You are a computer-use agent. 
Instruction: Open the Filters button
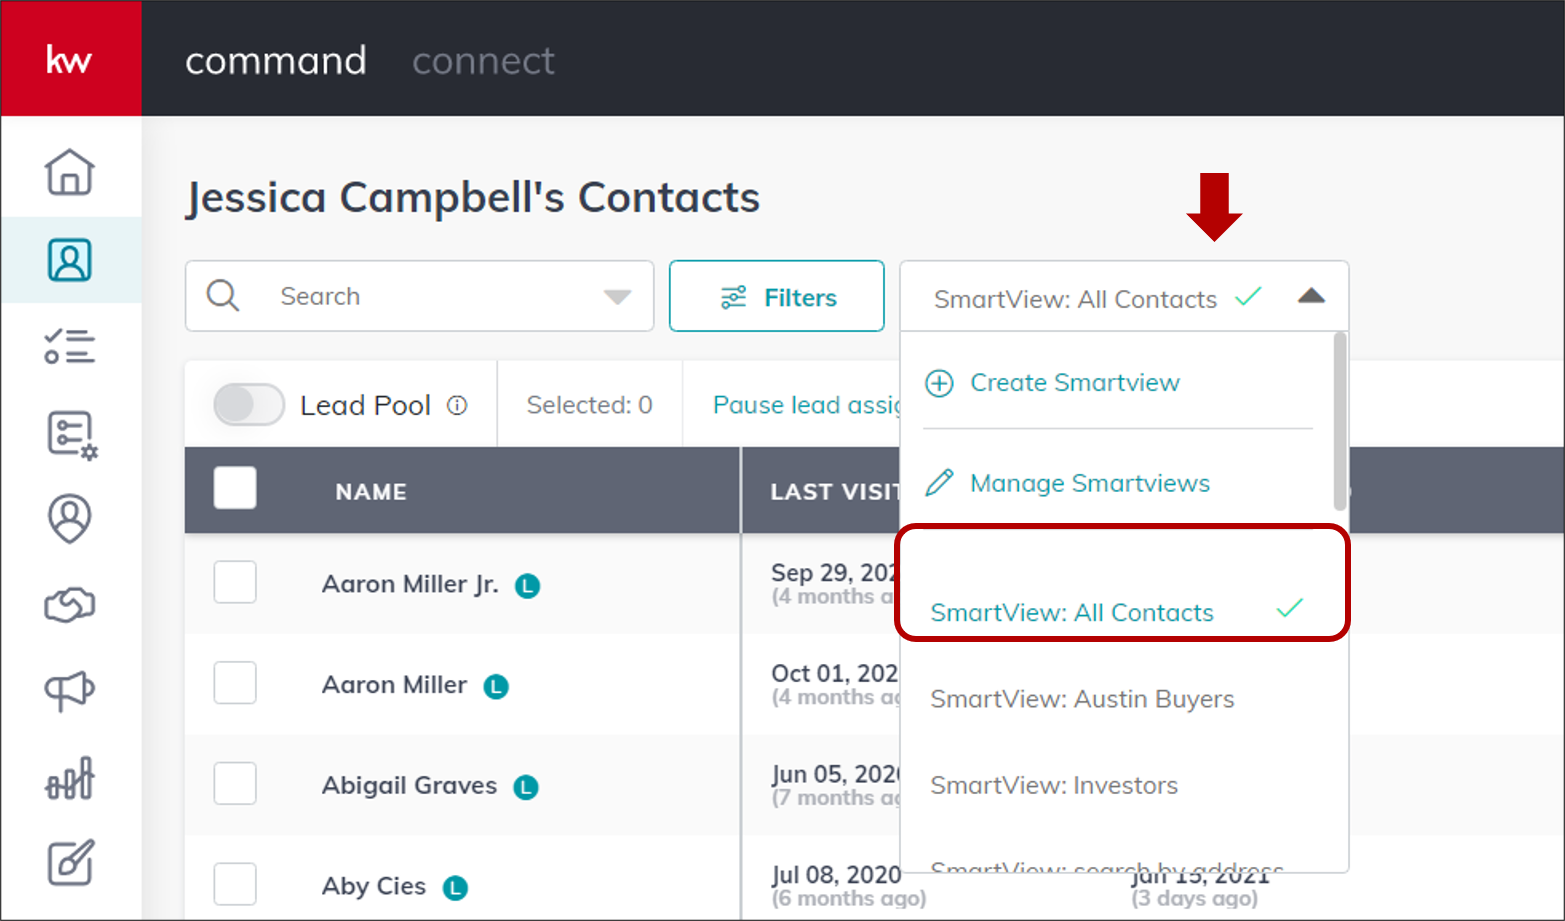point(777,296)
